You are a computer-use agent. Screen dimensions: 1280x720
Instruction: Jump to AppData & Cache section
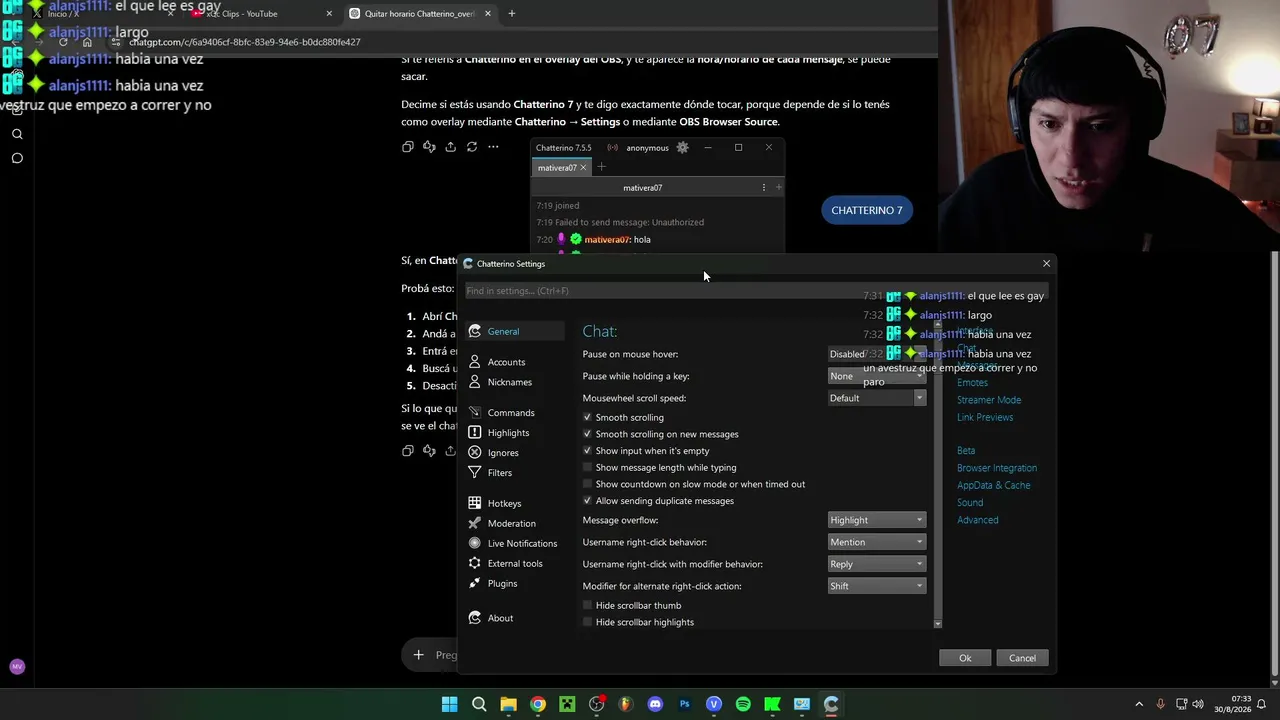[x=994, y=485]
